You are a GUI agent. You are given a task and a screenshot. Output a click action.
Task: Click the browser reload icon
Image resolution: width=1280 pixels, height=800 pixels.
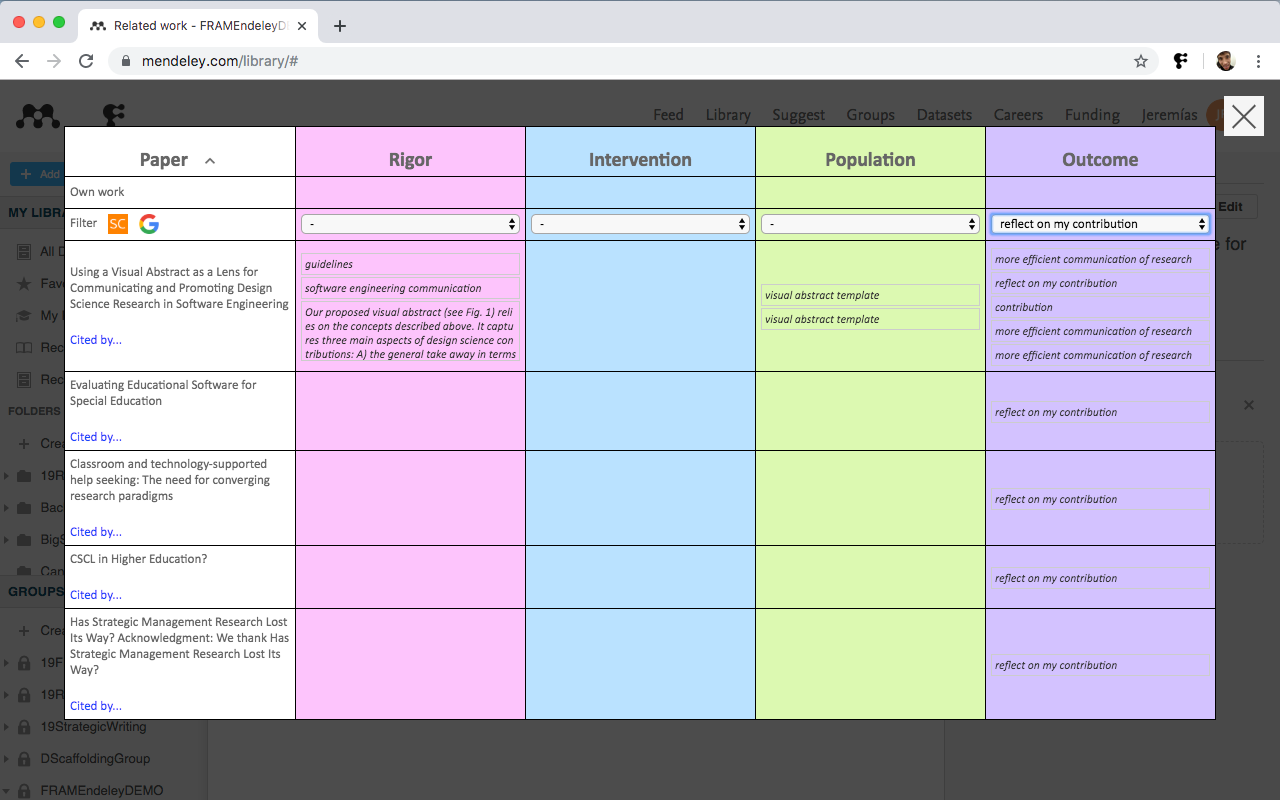point(86,61)
